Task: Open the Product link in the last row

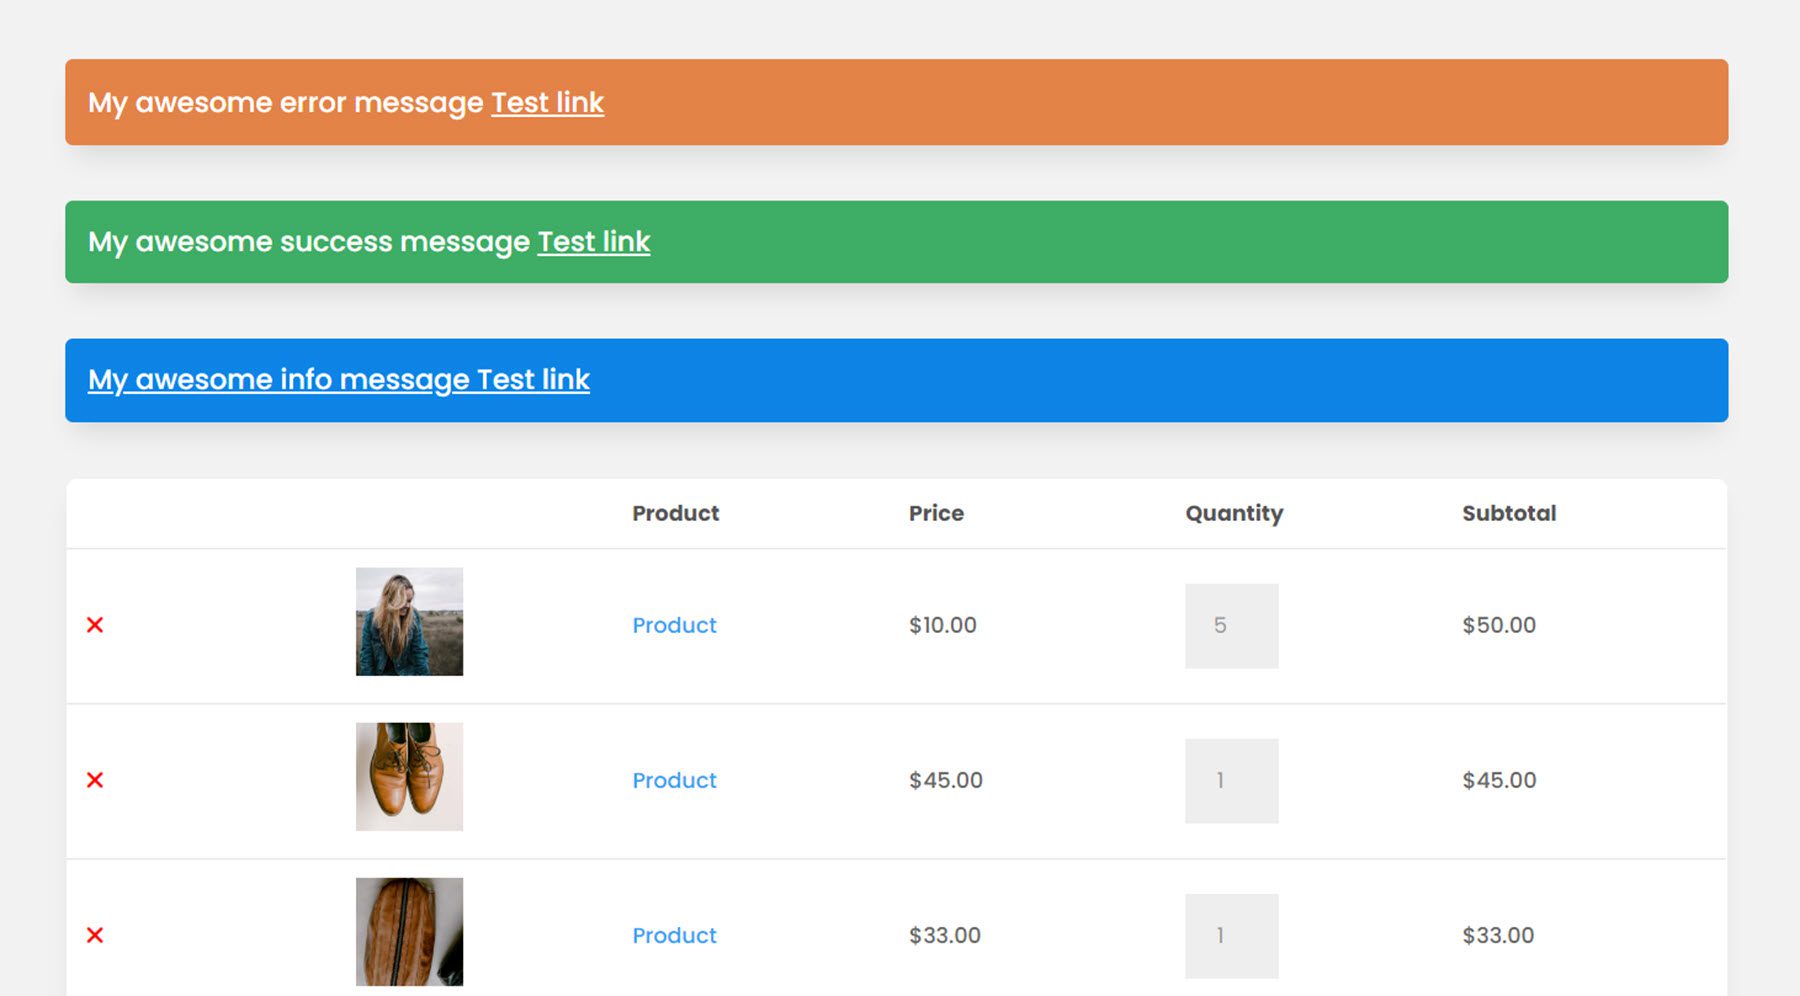Action: [x=674, y=935]
